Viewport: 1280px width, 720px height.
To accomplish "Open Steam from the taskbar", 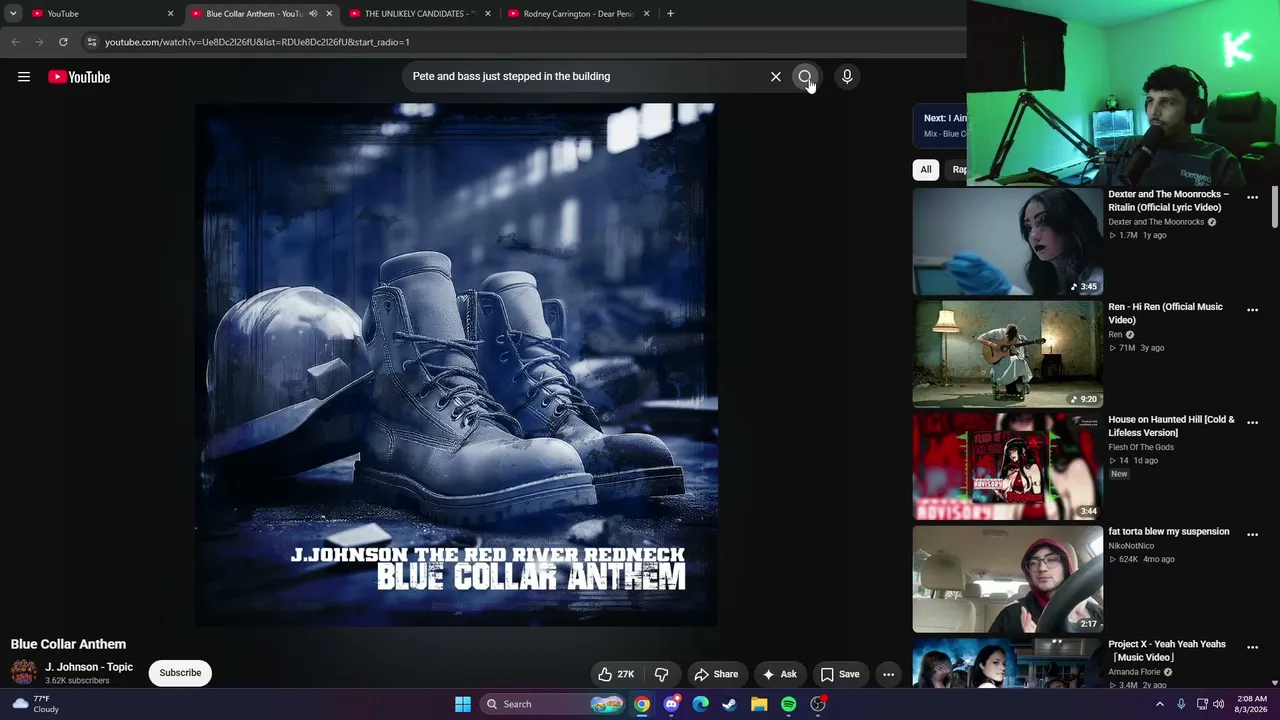I will tap(730, 704).
